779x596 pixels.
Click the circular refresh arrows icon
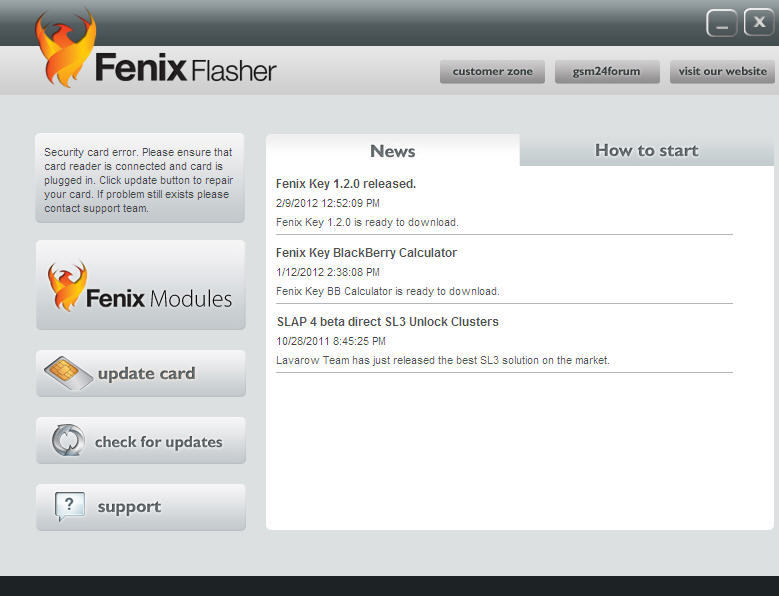[x=68, y=441]
